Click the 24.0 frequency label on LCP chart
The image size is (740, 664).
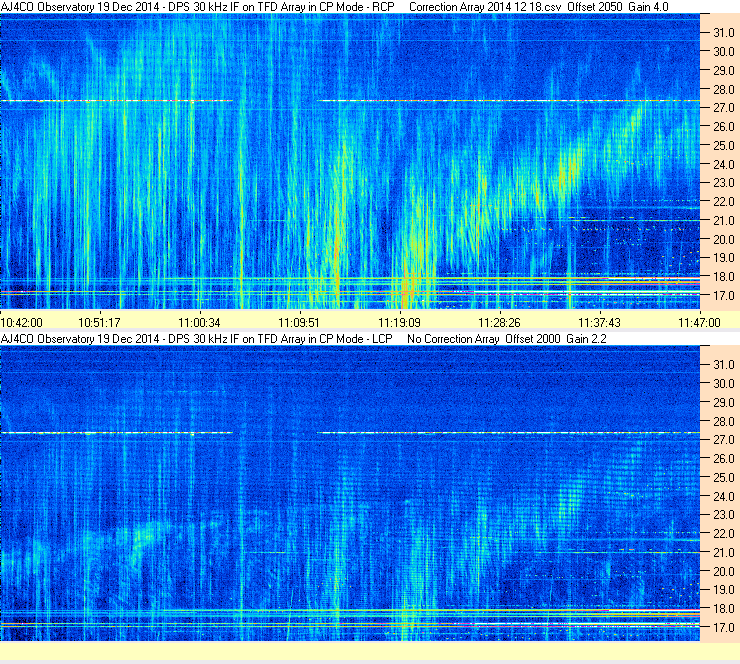tap(723, 496)
